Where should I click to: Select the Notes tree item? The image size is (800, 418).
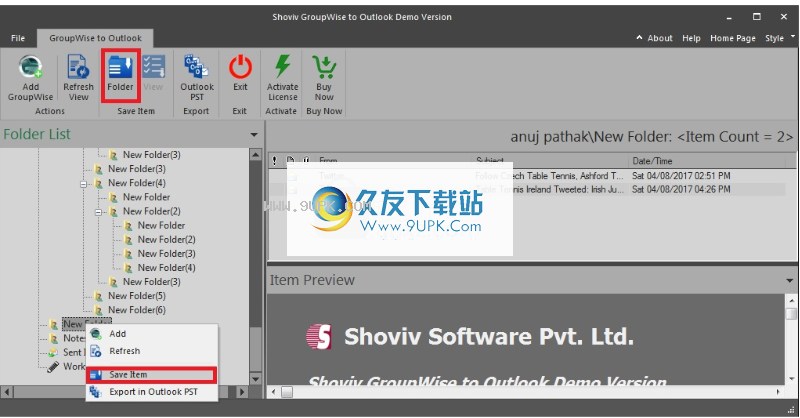[74, 338]
